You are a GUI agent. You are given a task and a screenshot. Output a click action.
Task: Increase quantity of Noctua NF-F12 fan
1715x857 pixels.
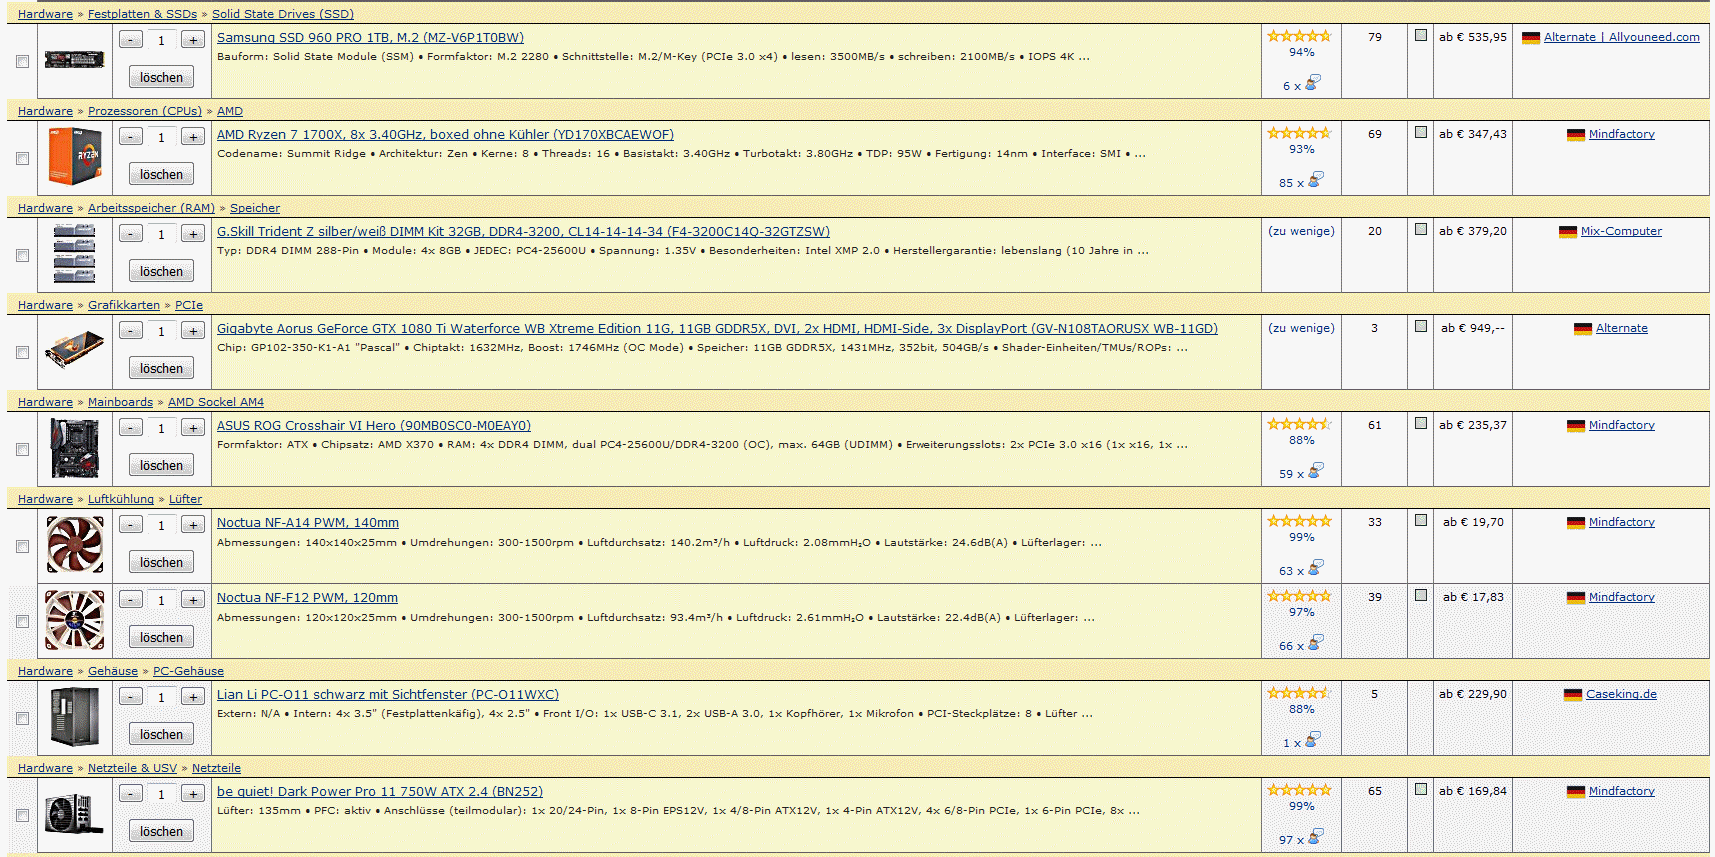tap(193, 600)
